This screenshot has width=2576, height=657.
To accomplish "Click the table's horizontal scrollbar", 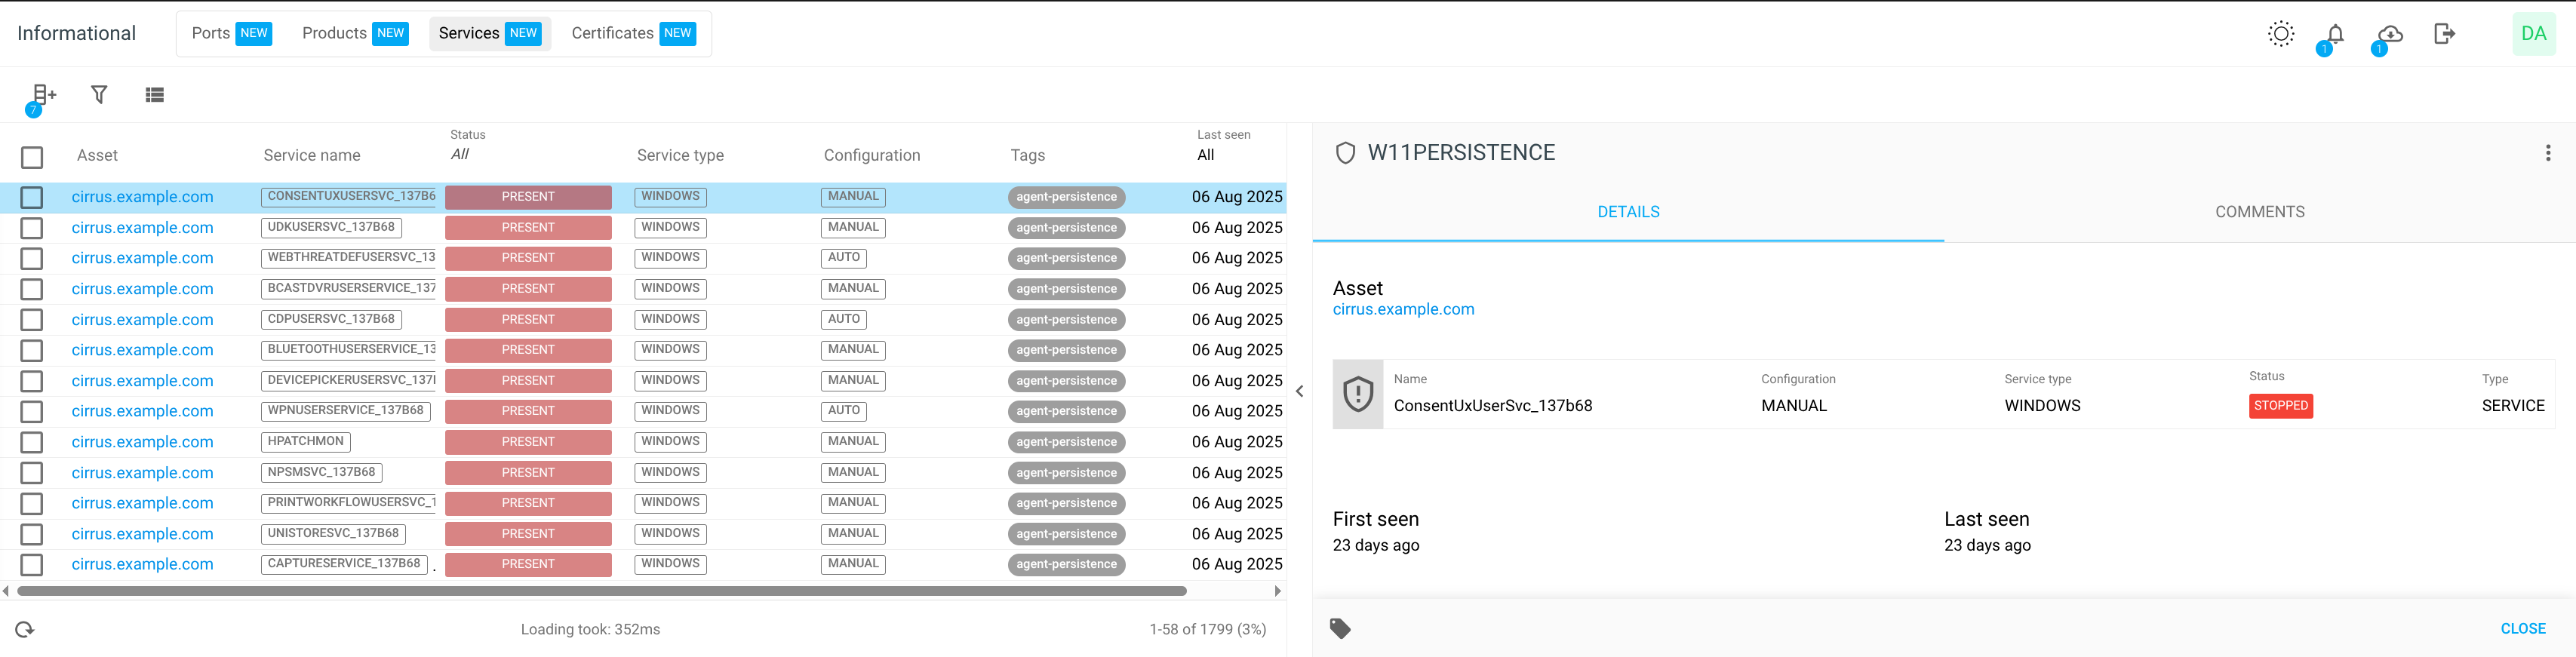I will [x=601, y=591].
